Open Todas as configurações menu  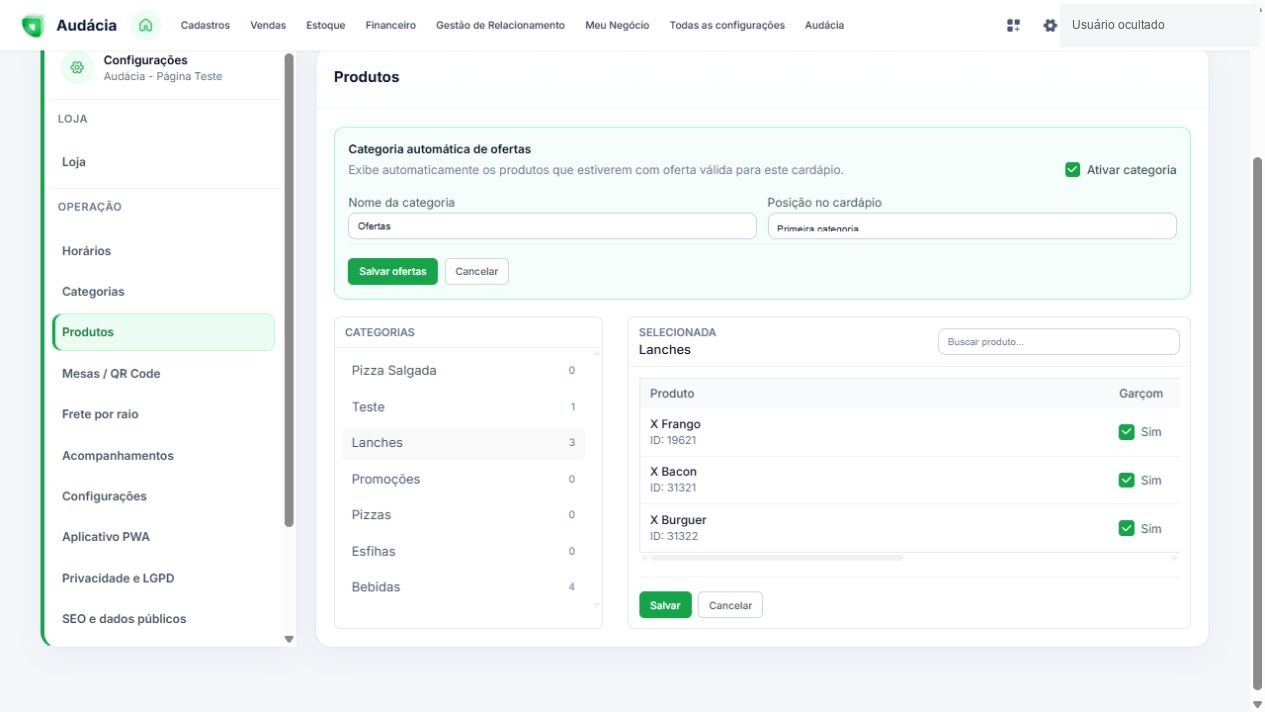coord(727,25)
